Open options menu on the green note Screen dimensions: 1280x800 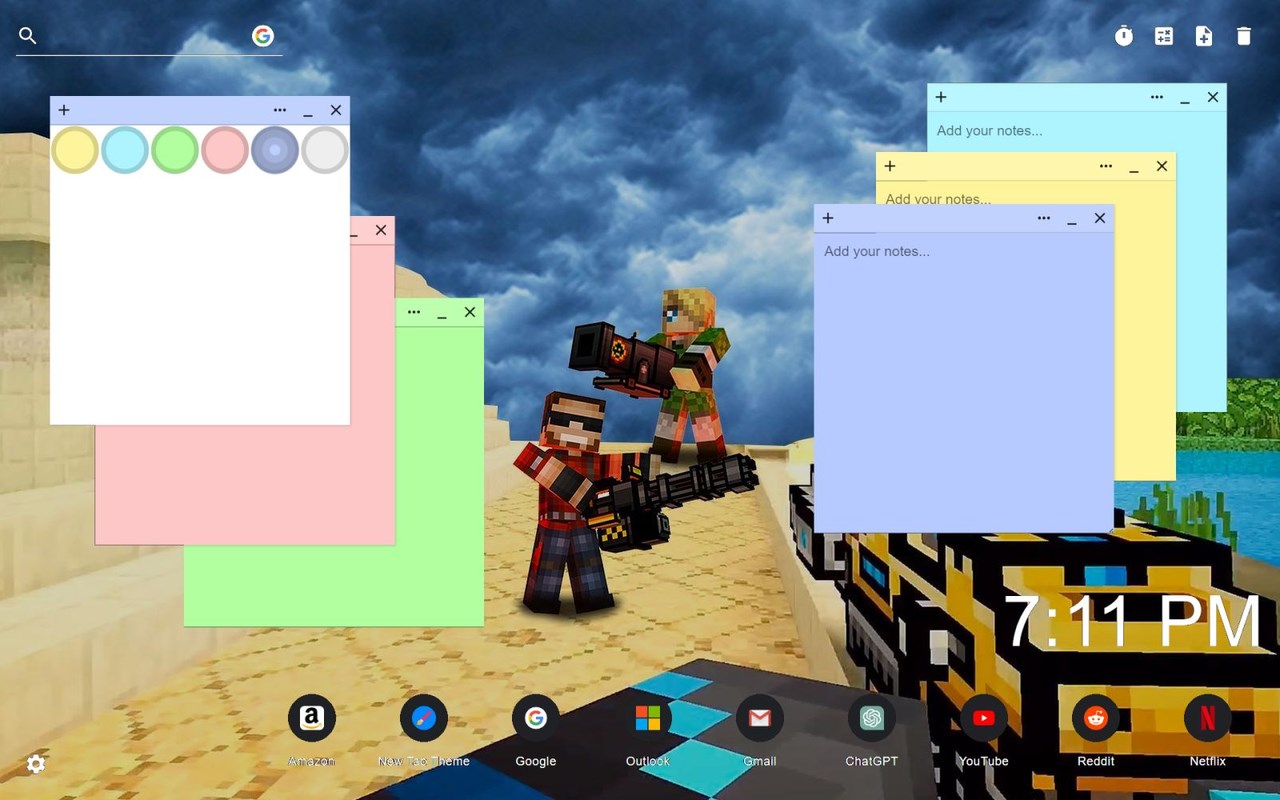414,312
